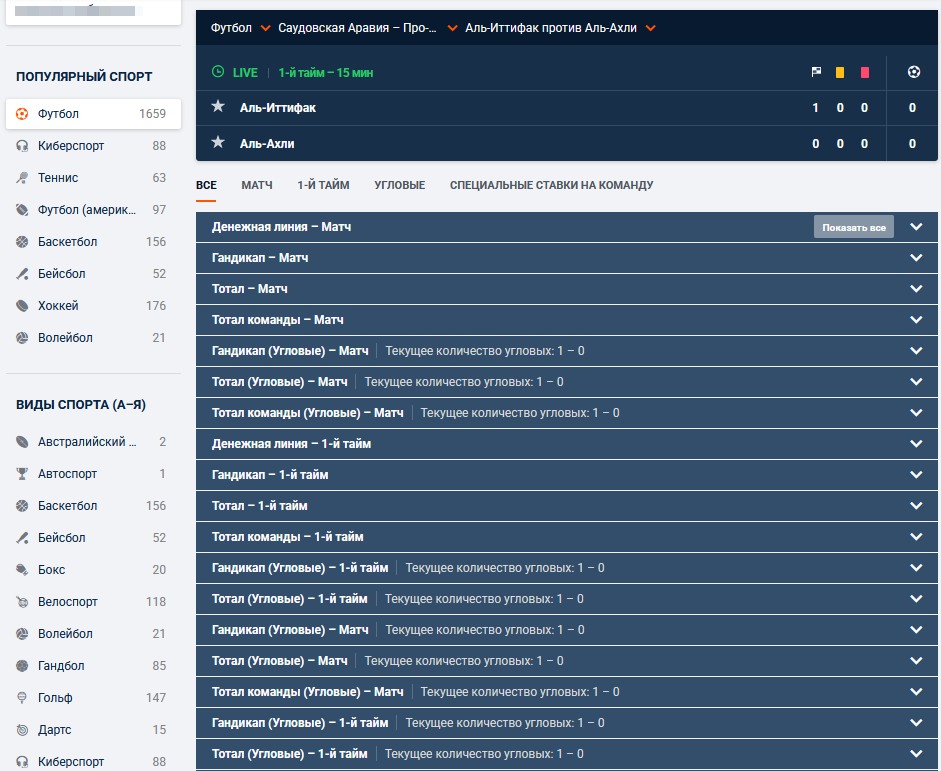Click the Теннис racket icon
941x771 pixels.
22,178
